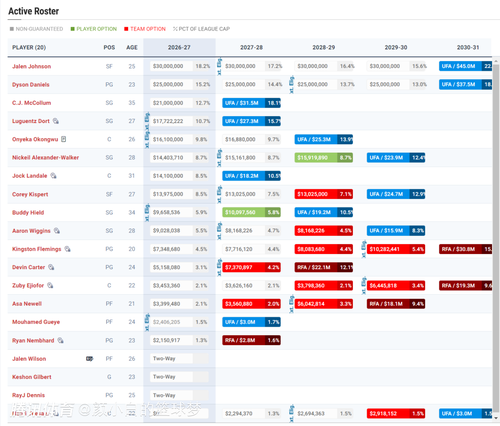Open Nickeil Alexander-Walker player link
The image size is (500, 426).
[x=46, y=157]
